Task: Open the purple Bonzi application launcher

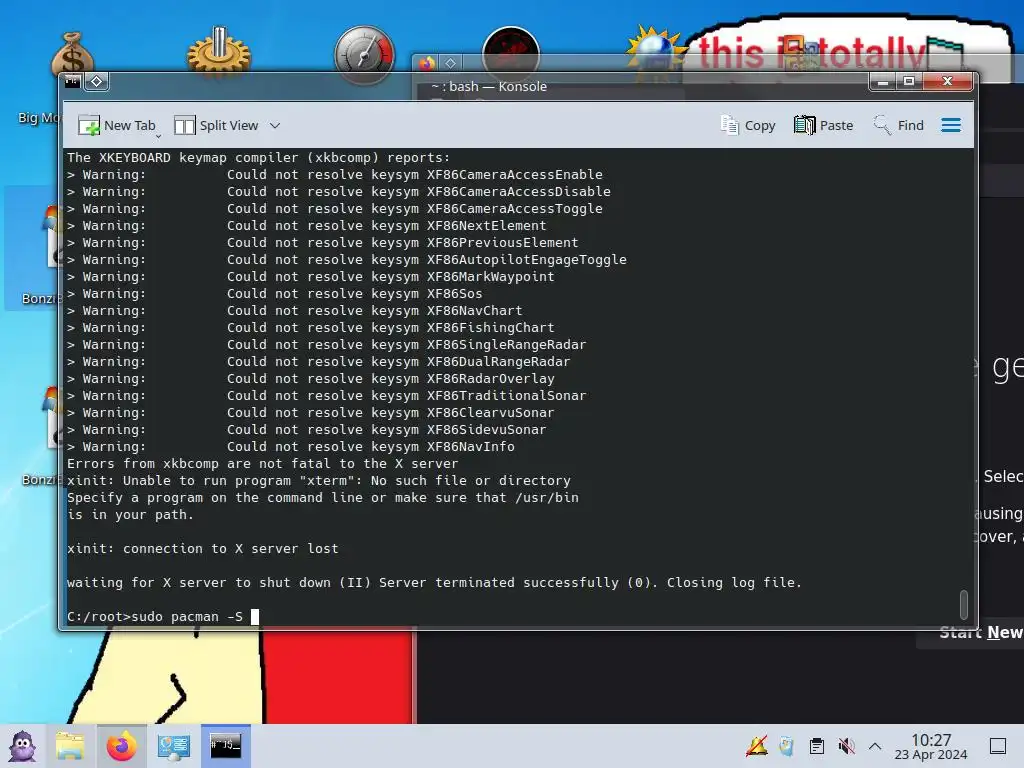Action: [22, 746]
